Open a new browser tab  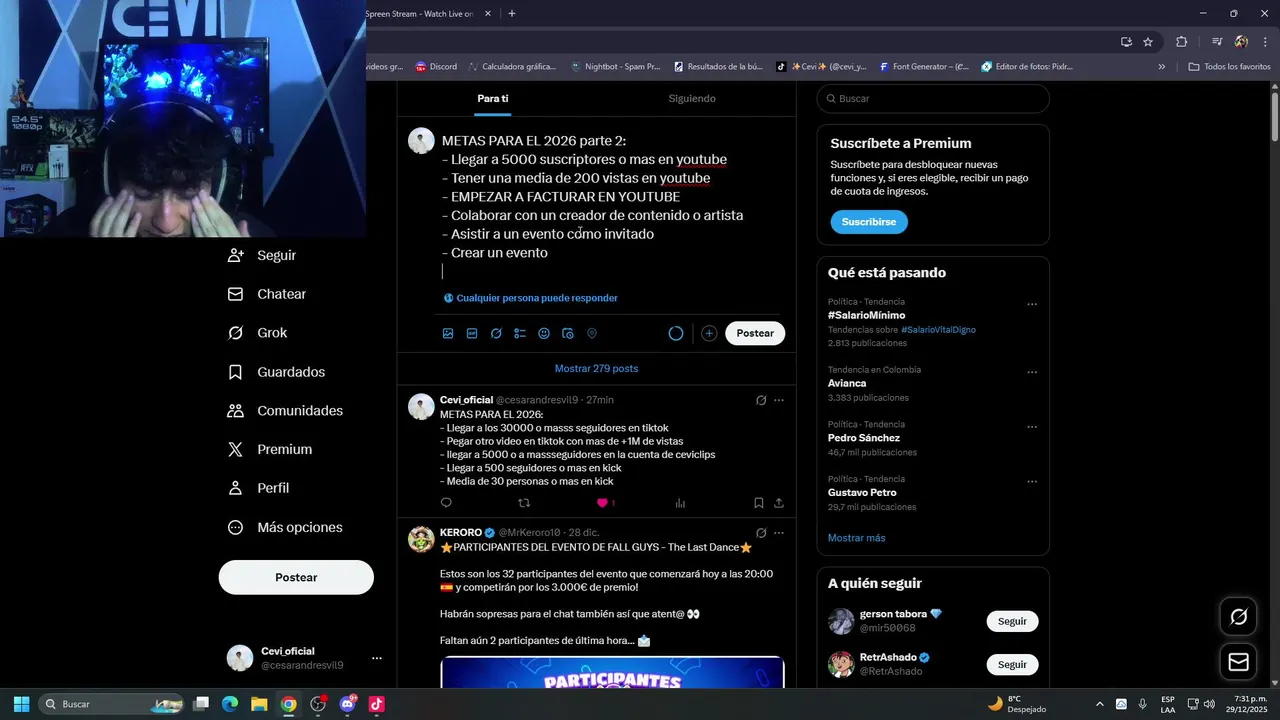tap(512, 14)
